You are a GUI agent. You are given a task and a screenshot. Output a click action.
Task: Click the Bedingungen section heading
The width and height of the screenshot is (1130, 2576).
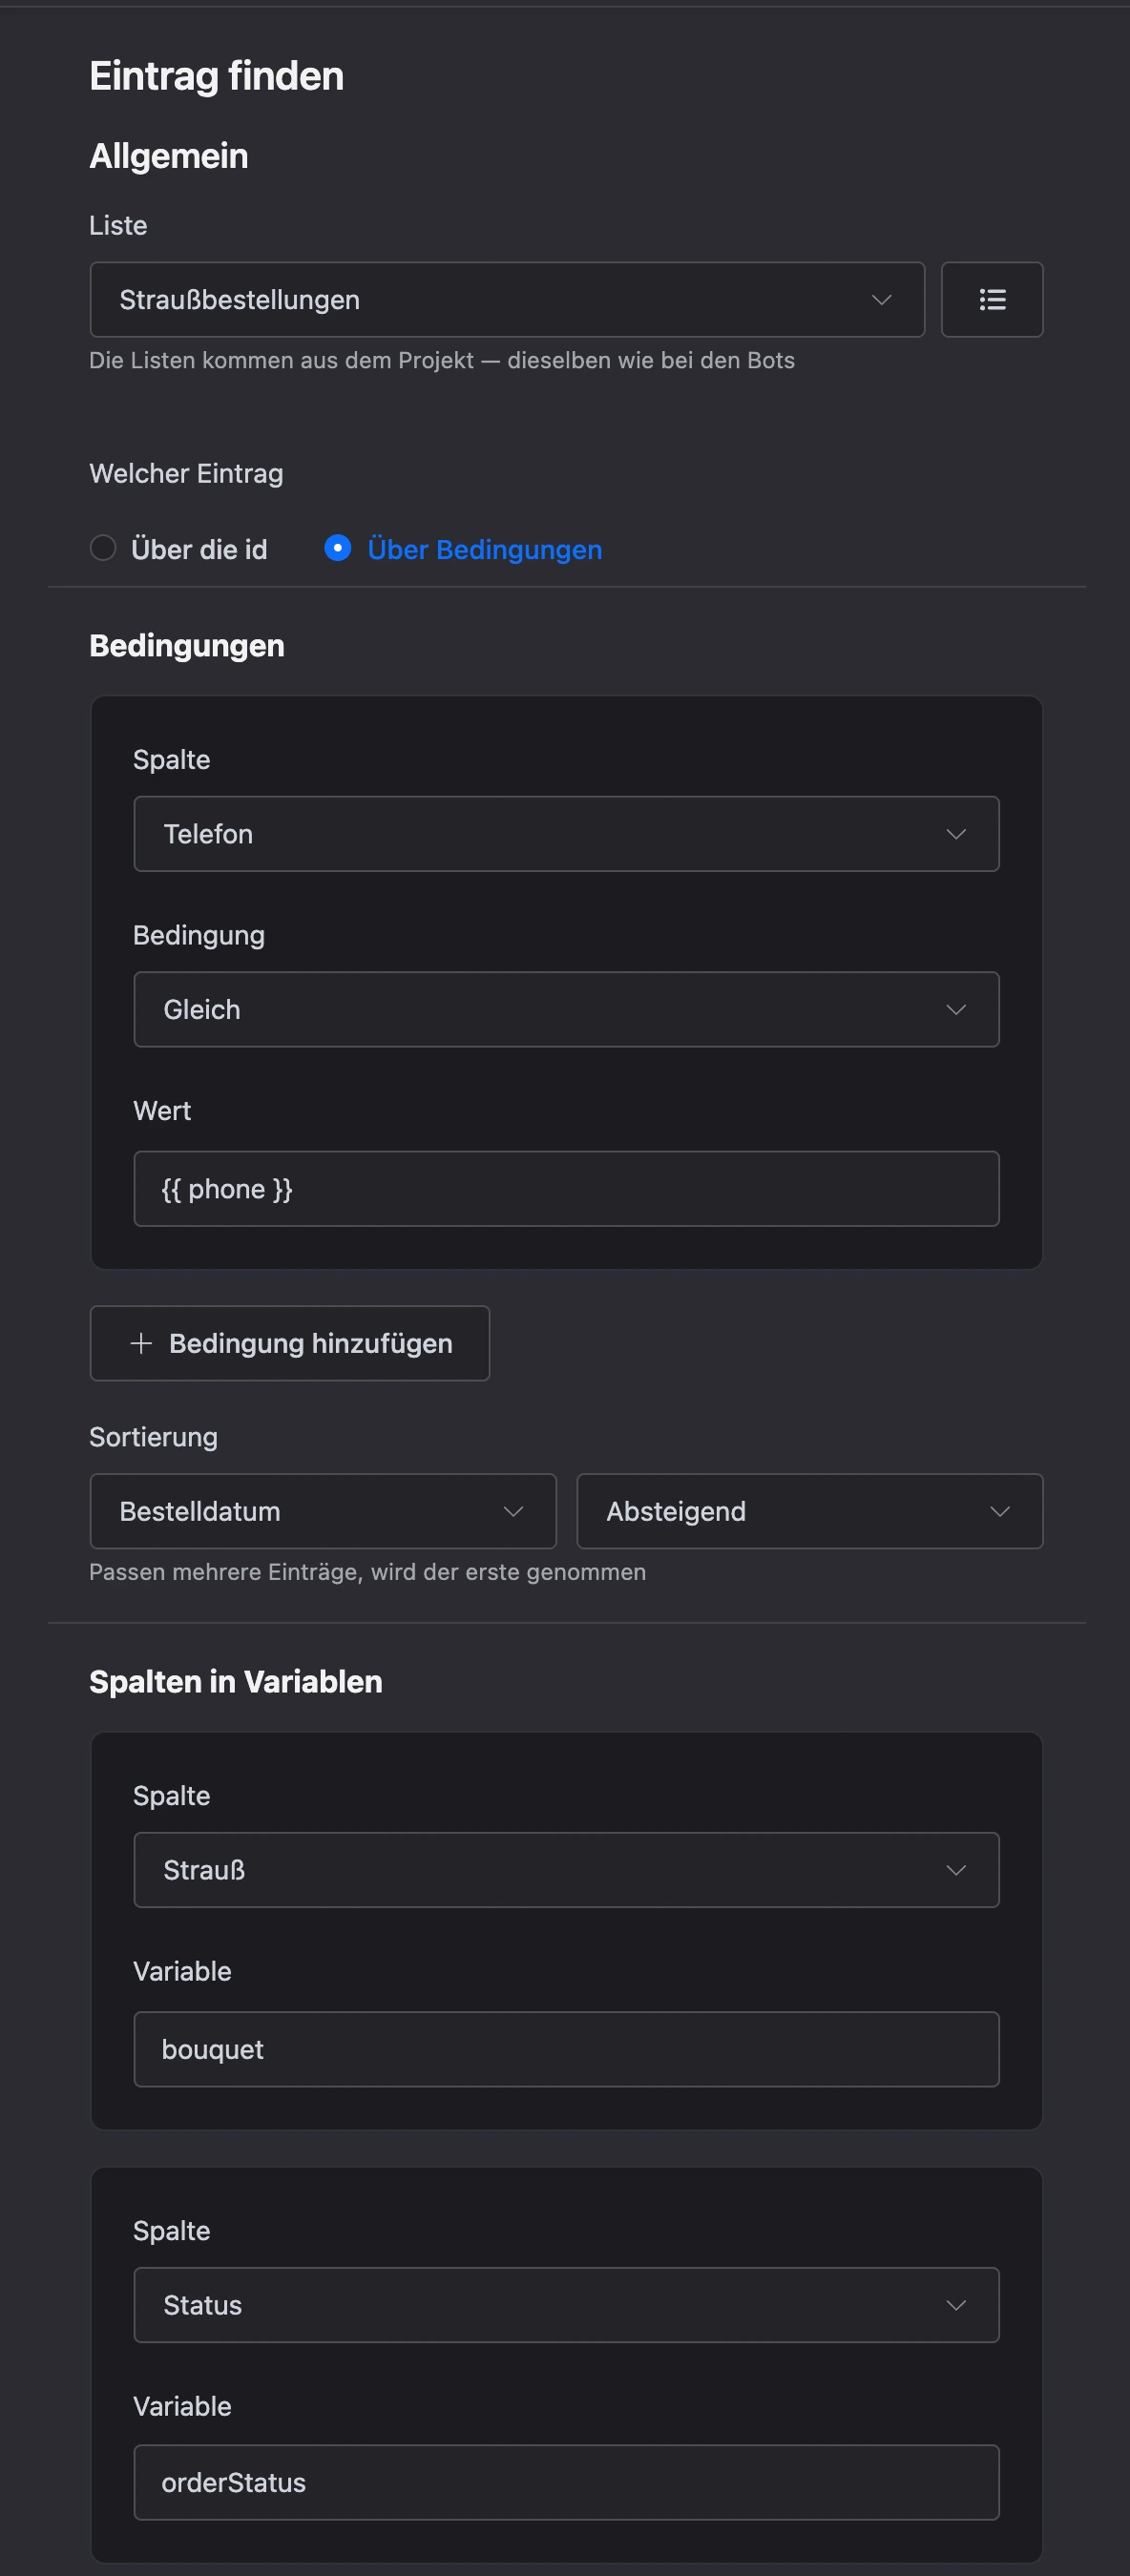click(x=187, y=646)
